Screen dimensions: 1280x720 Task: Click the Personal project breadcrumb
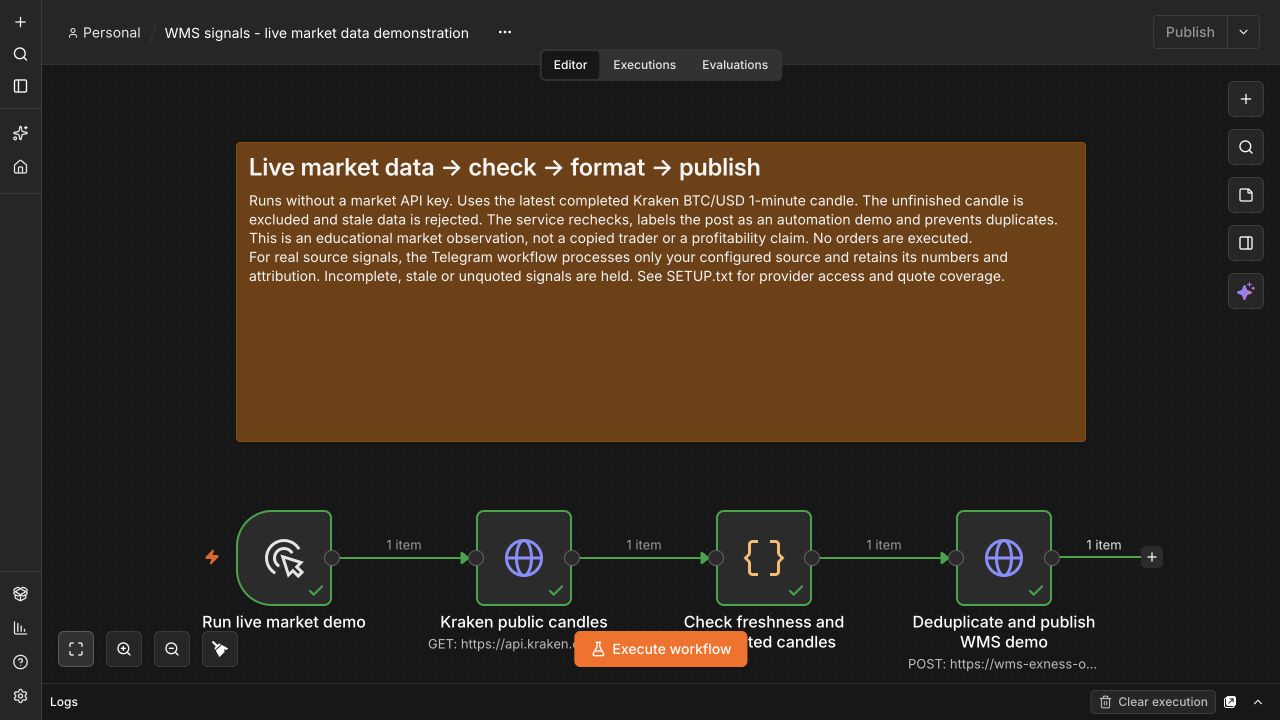point(104,33)
